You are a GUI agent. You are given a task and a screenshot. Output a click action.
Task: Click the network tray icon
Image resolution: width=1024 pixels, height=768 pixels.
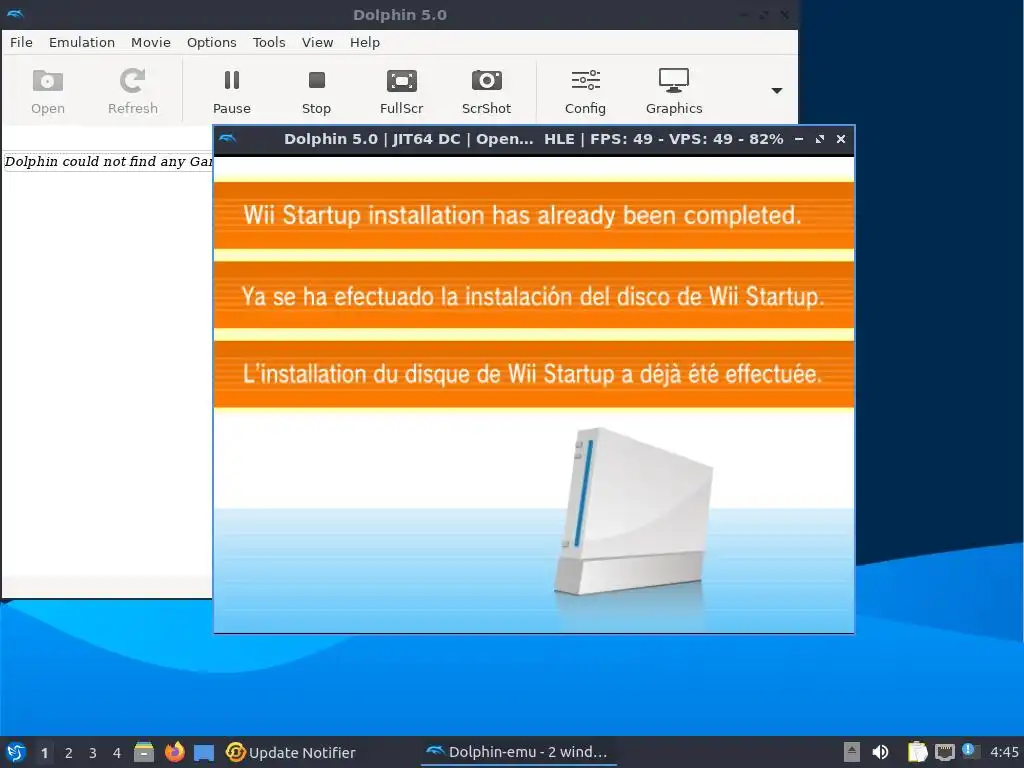click(x=944, y=752)
